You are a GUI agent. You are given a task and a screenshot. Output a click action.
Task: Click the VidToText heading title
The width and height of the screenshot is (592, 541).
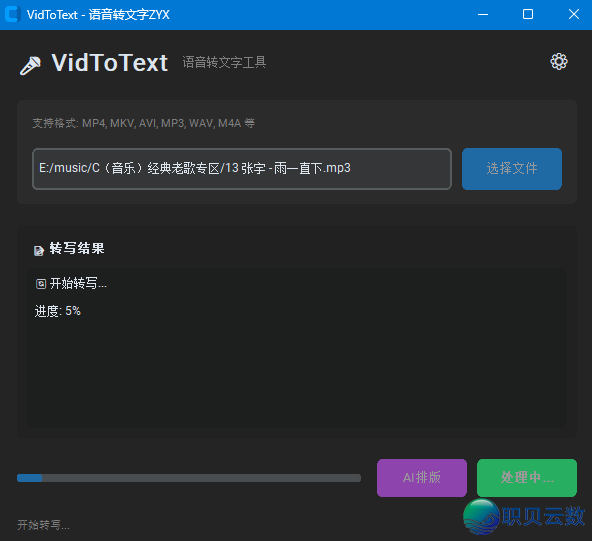tap(109, 63)
